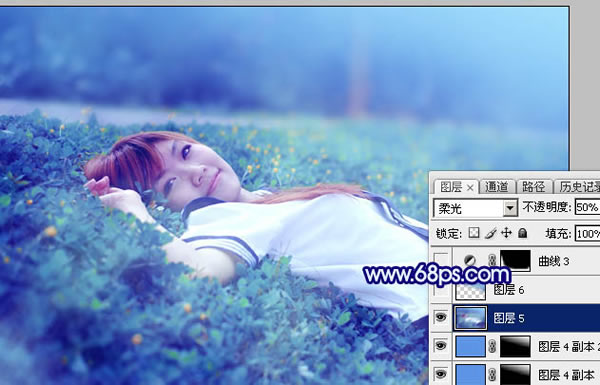600x385 pixels.
Task: Toggle visibility of 图层 4 副本 2
Action: pyautogui.click(x=441, y=346)
